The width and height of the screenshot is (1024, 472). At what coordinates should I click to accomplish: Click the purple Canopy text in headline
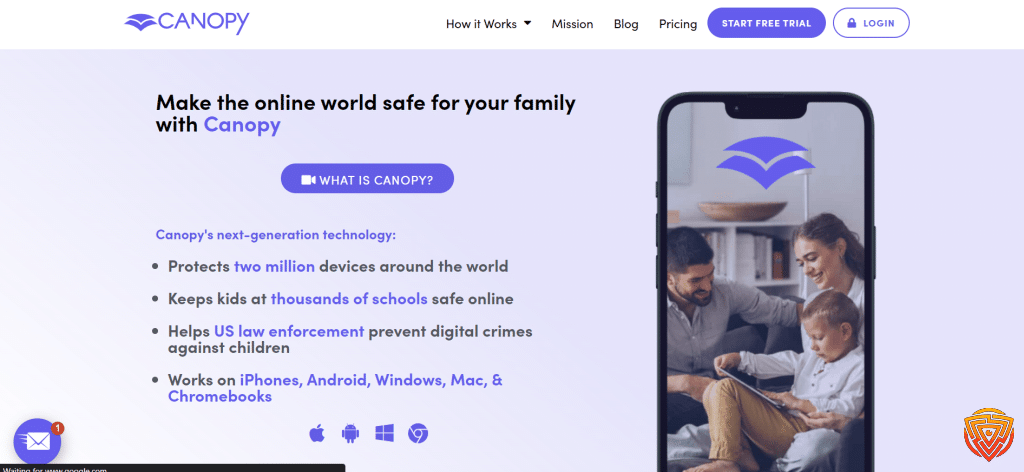point(242,124)
